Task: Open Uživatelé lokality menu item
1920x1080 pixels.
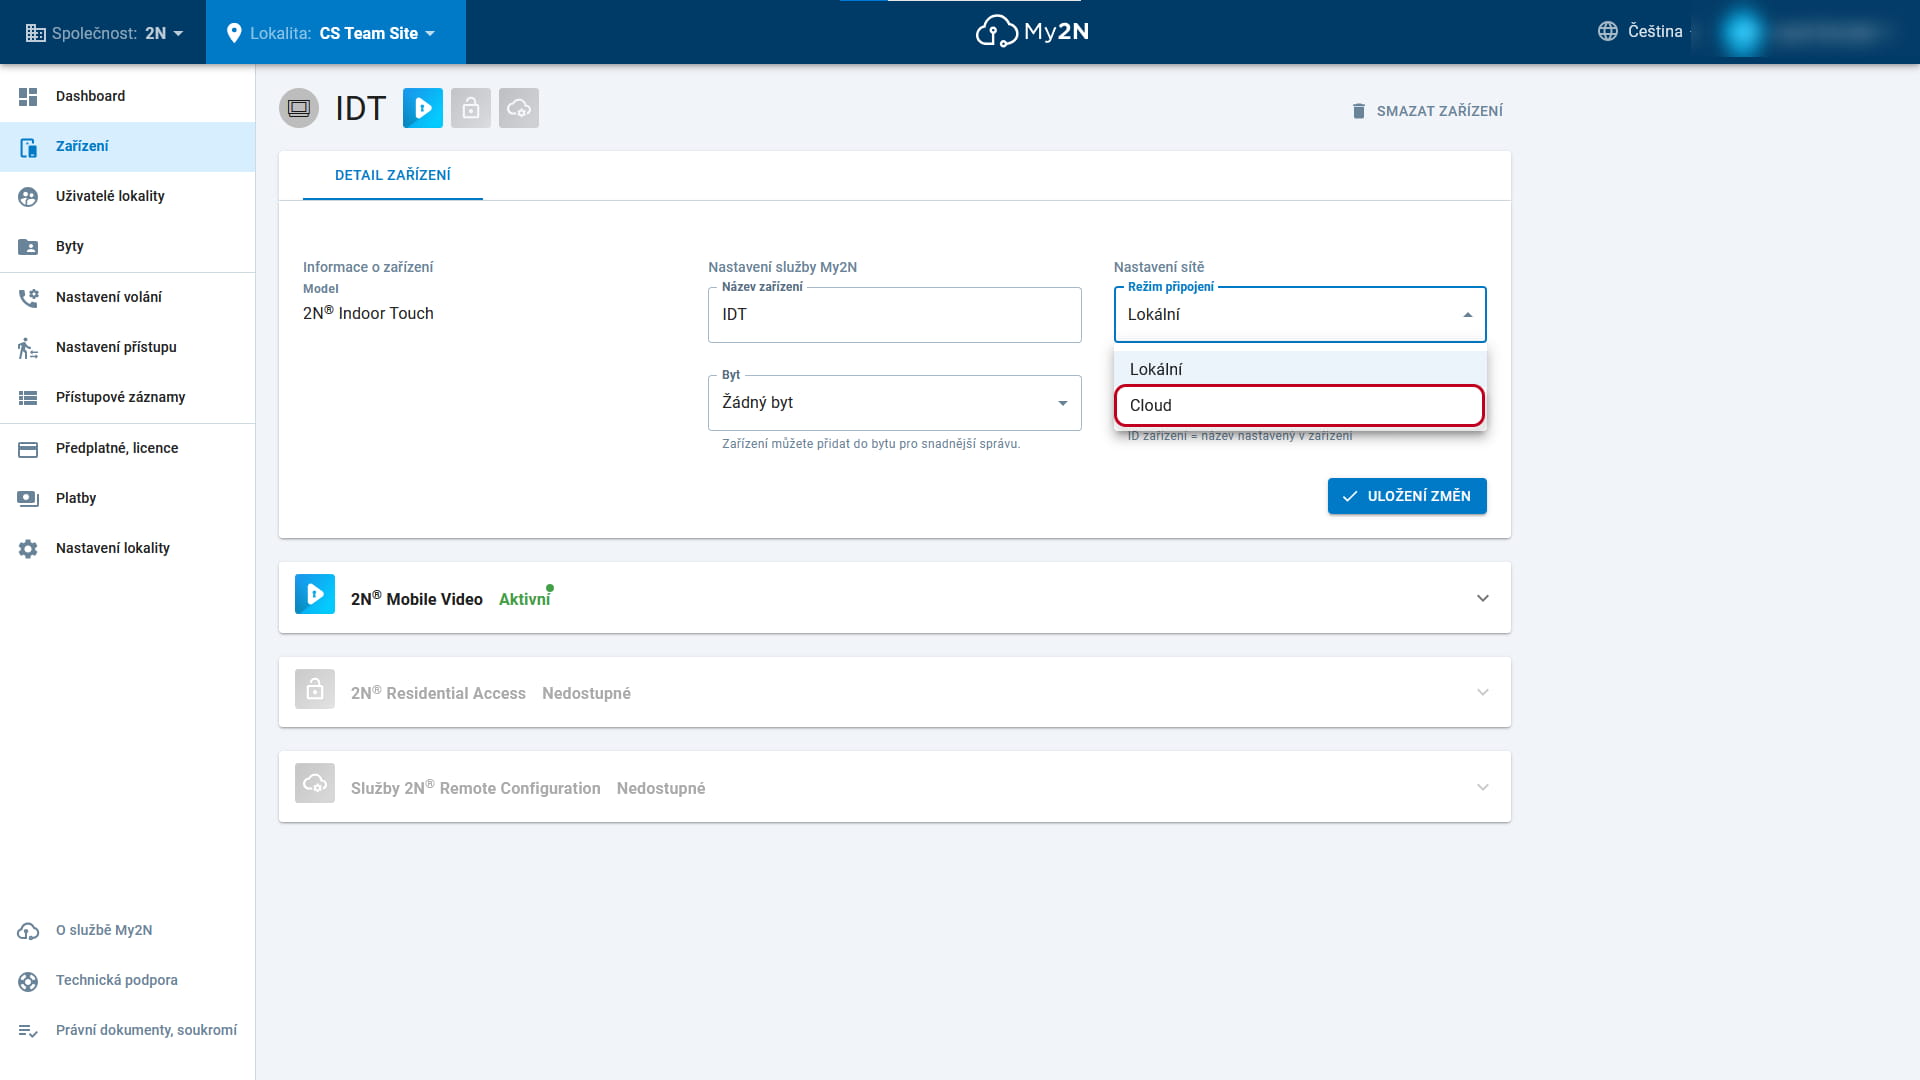Action: tap(128, 197)
